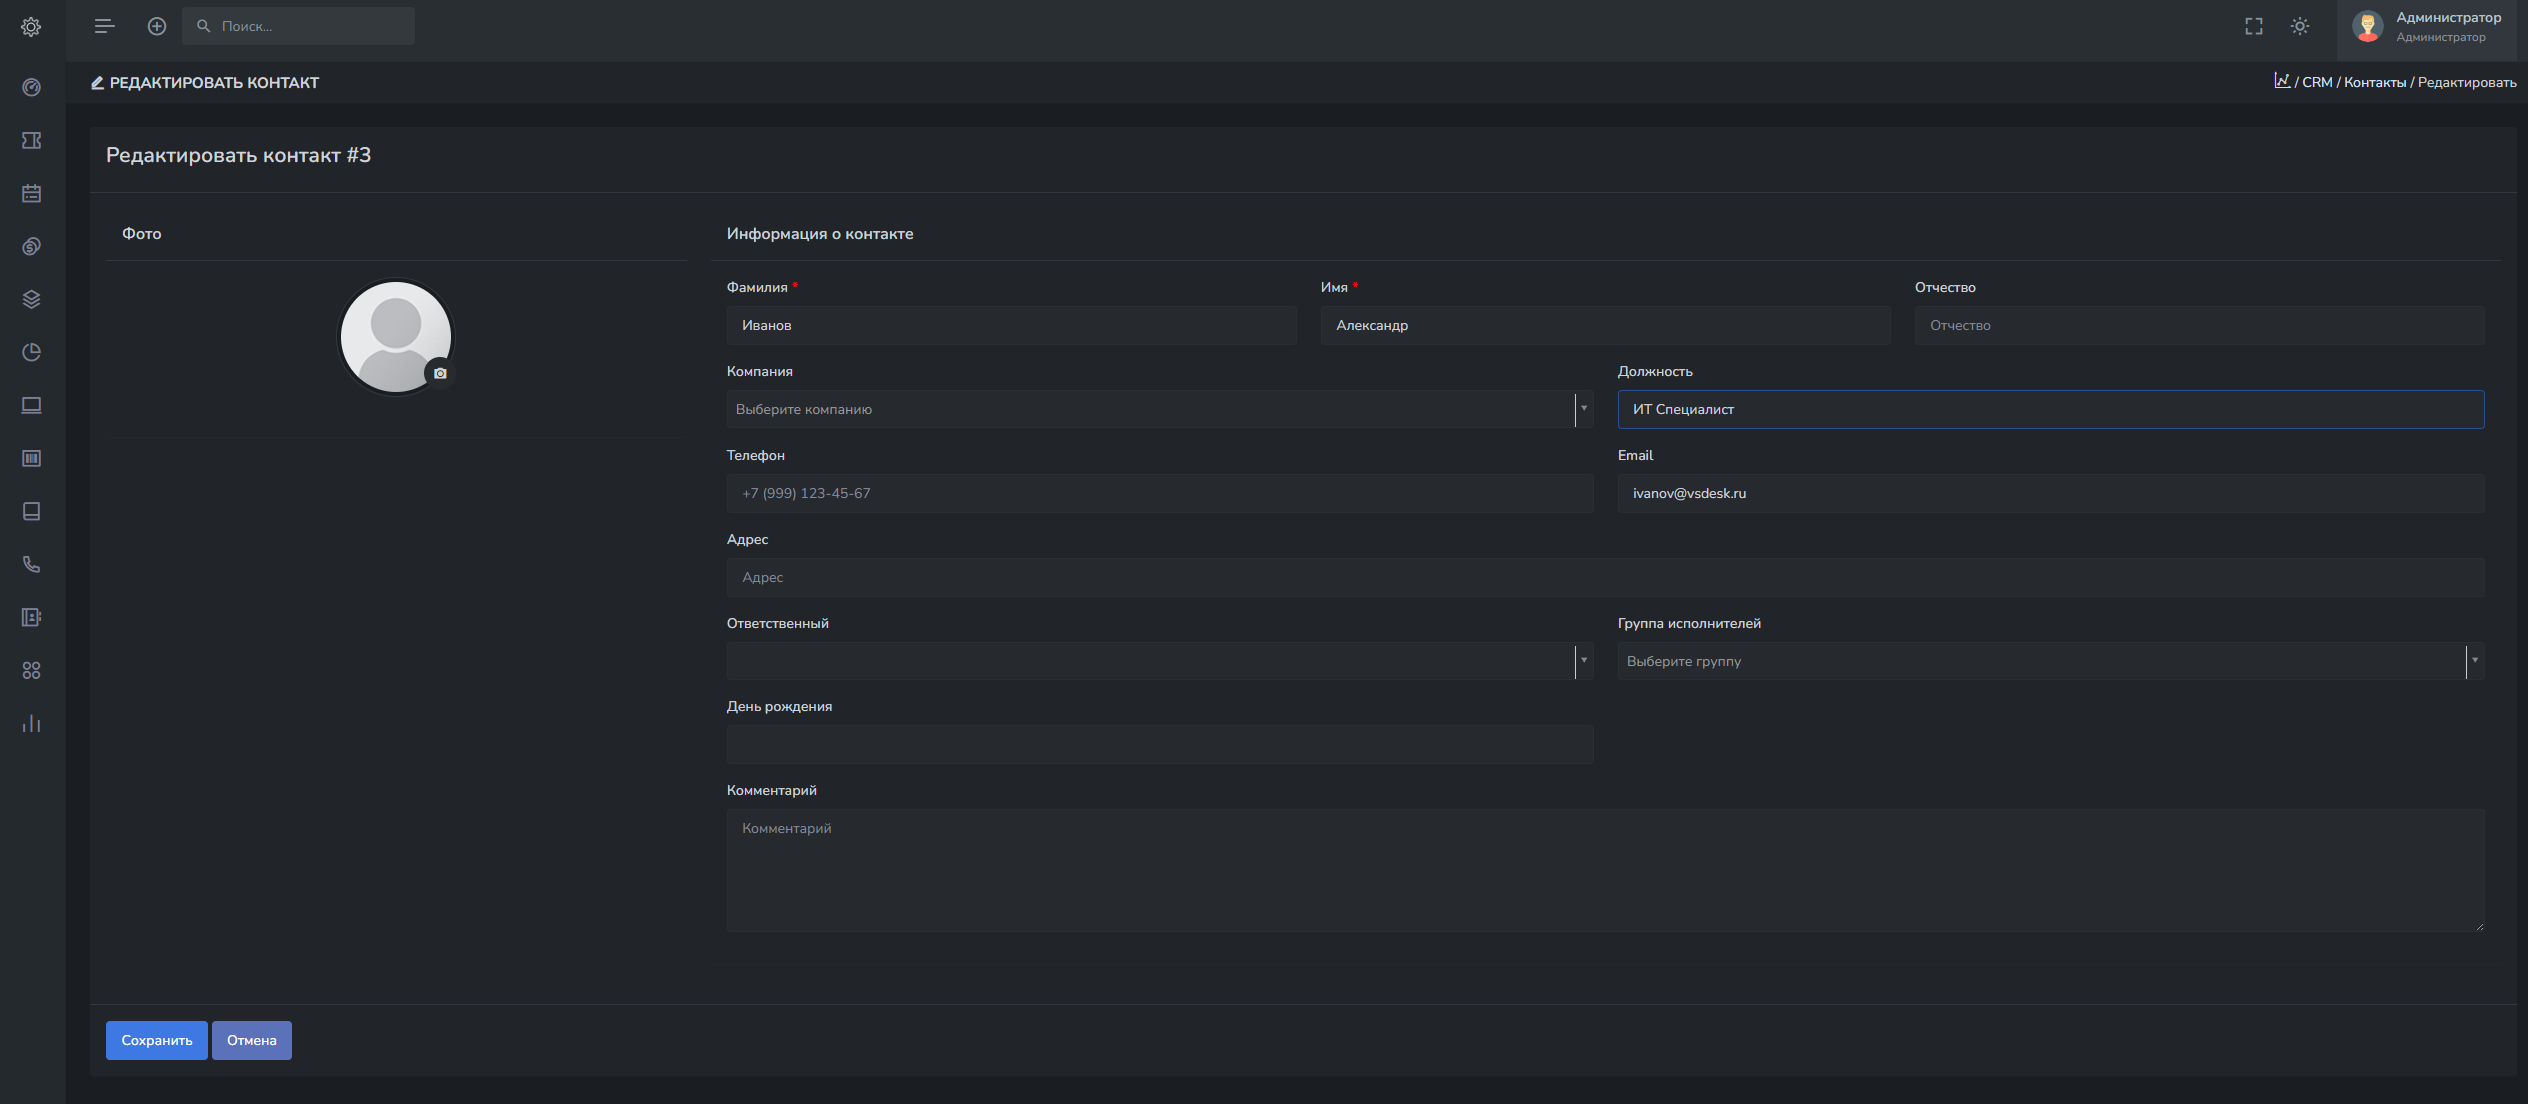Toggle the sidebar menu hamburger icon
This screenshot has width=2528, height=1104.
pyautogui.click(x=104, y=27)
